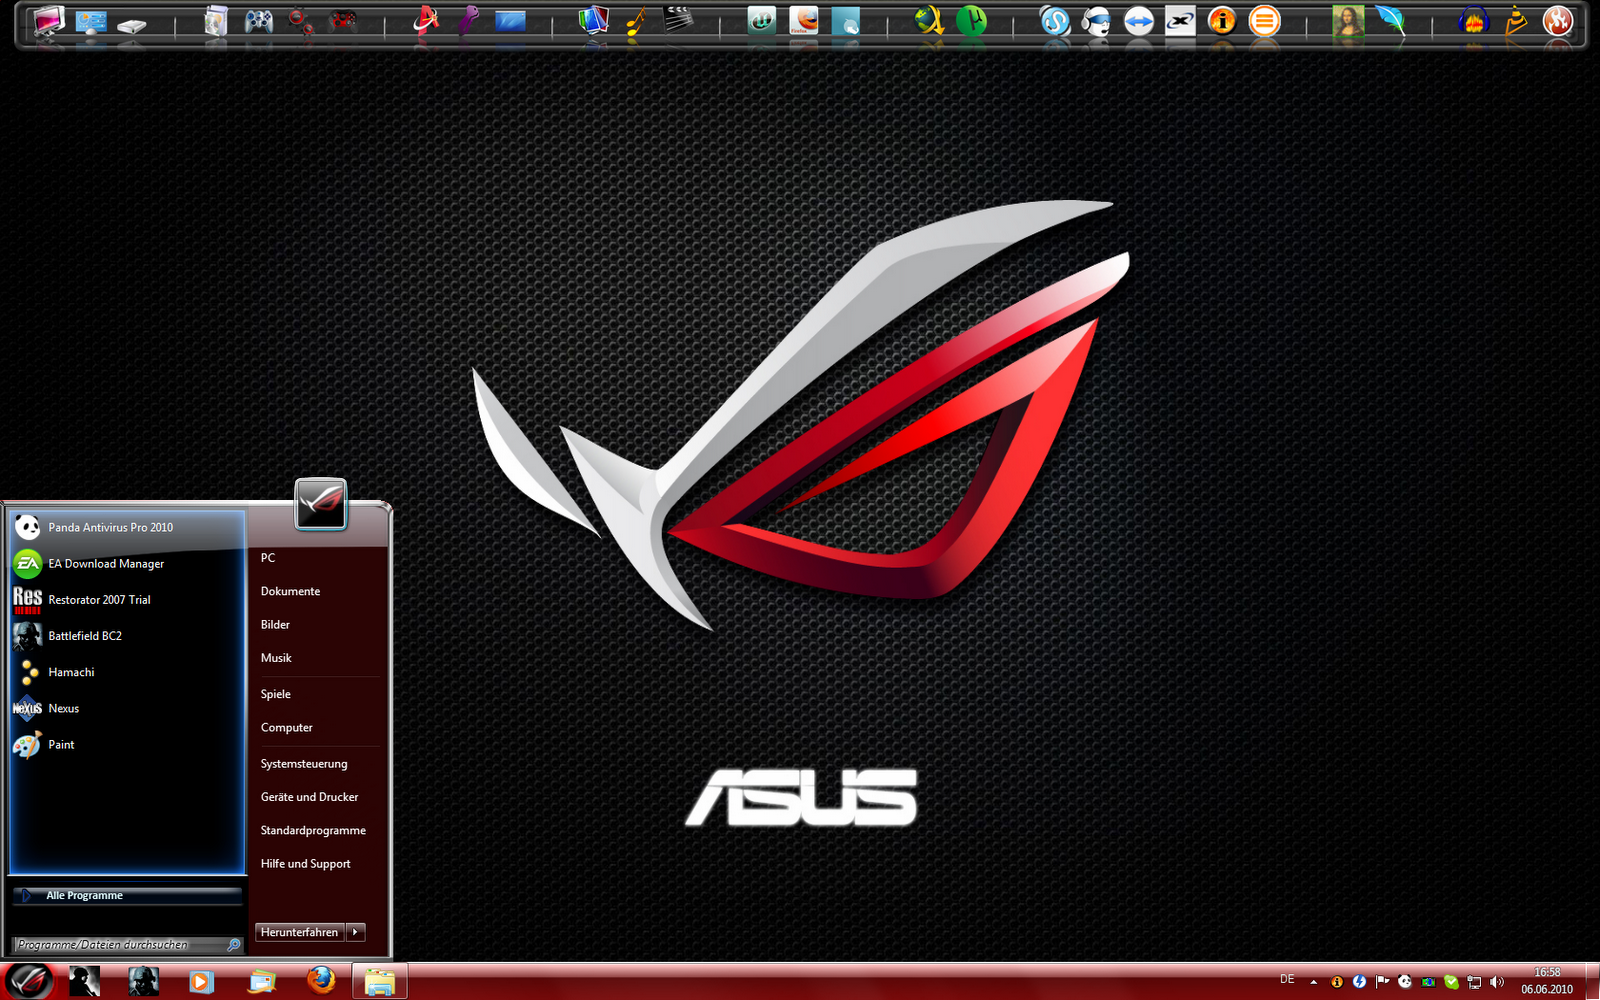Open Hilfe und Support link
Image resolution: width=1600 pixels, height=1000 pixels.
click(305, 864)
